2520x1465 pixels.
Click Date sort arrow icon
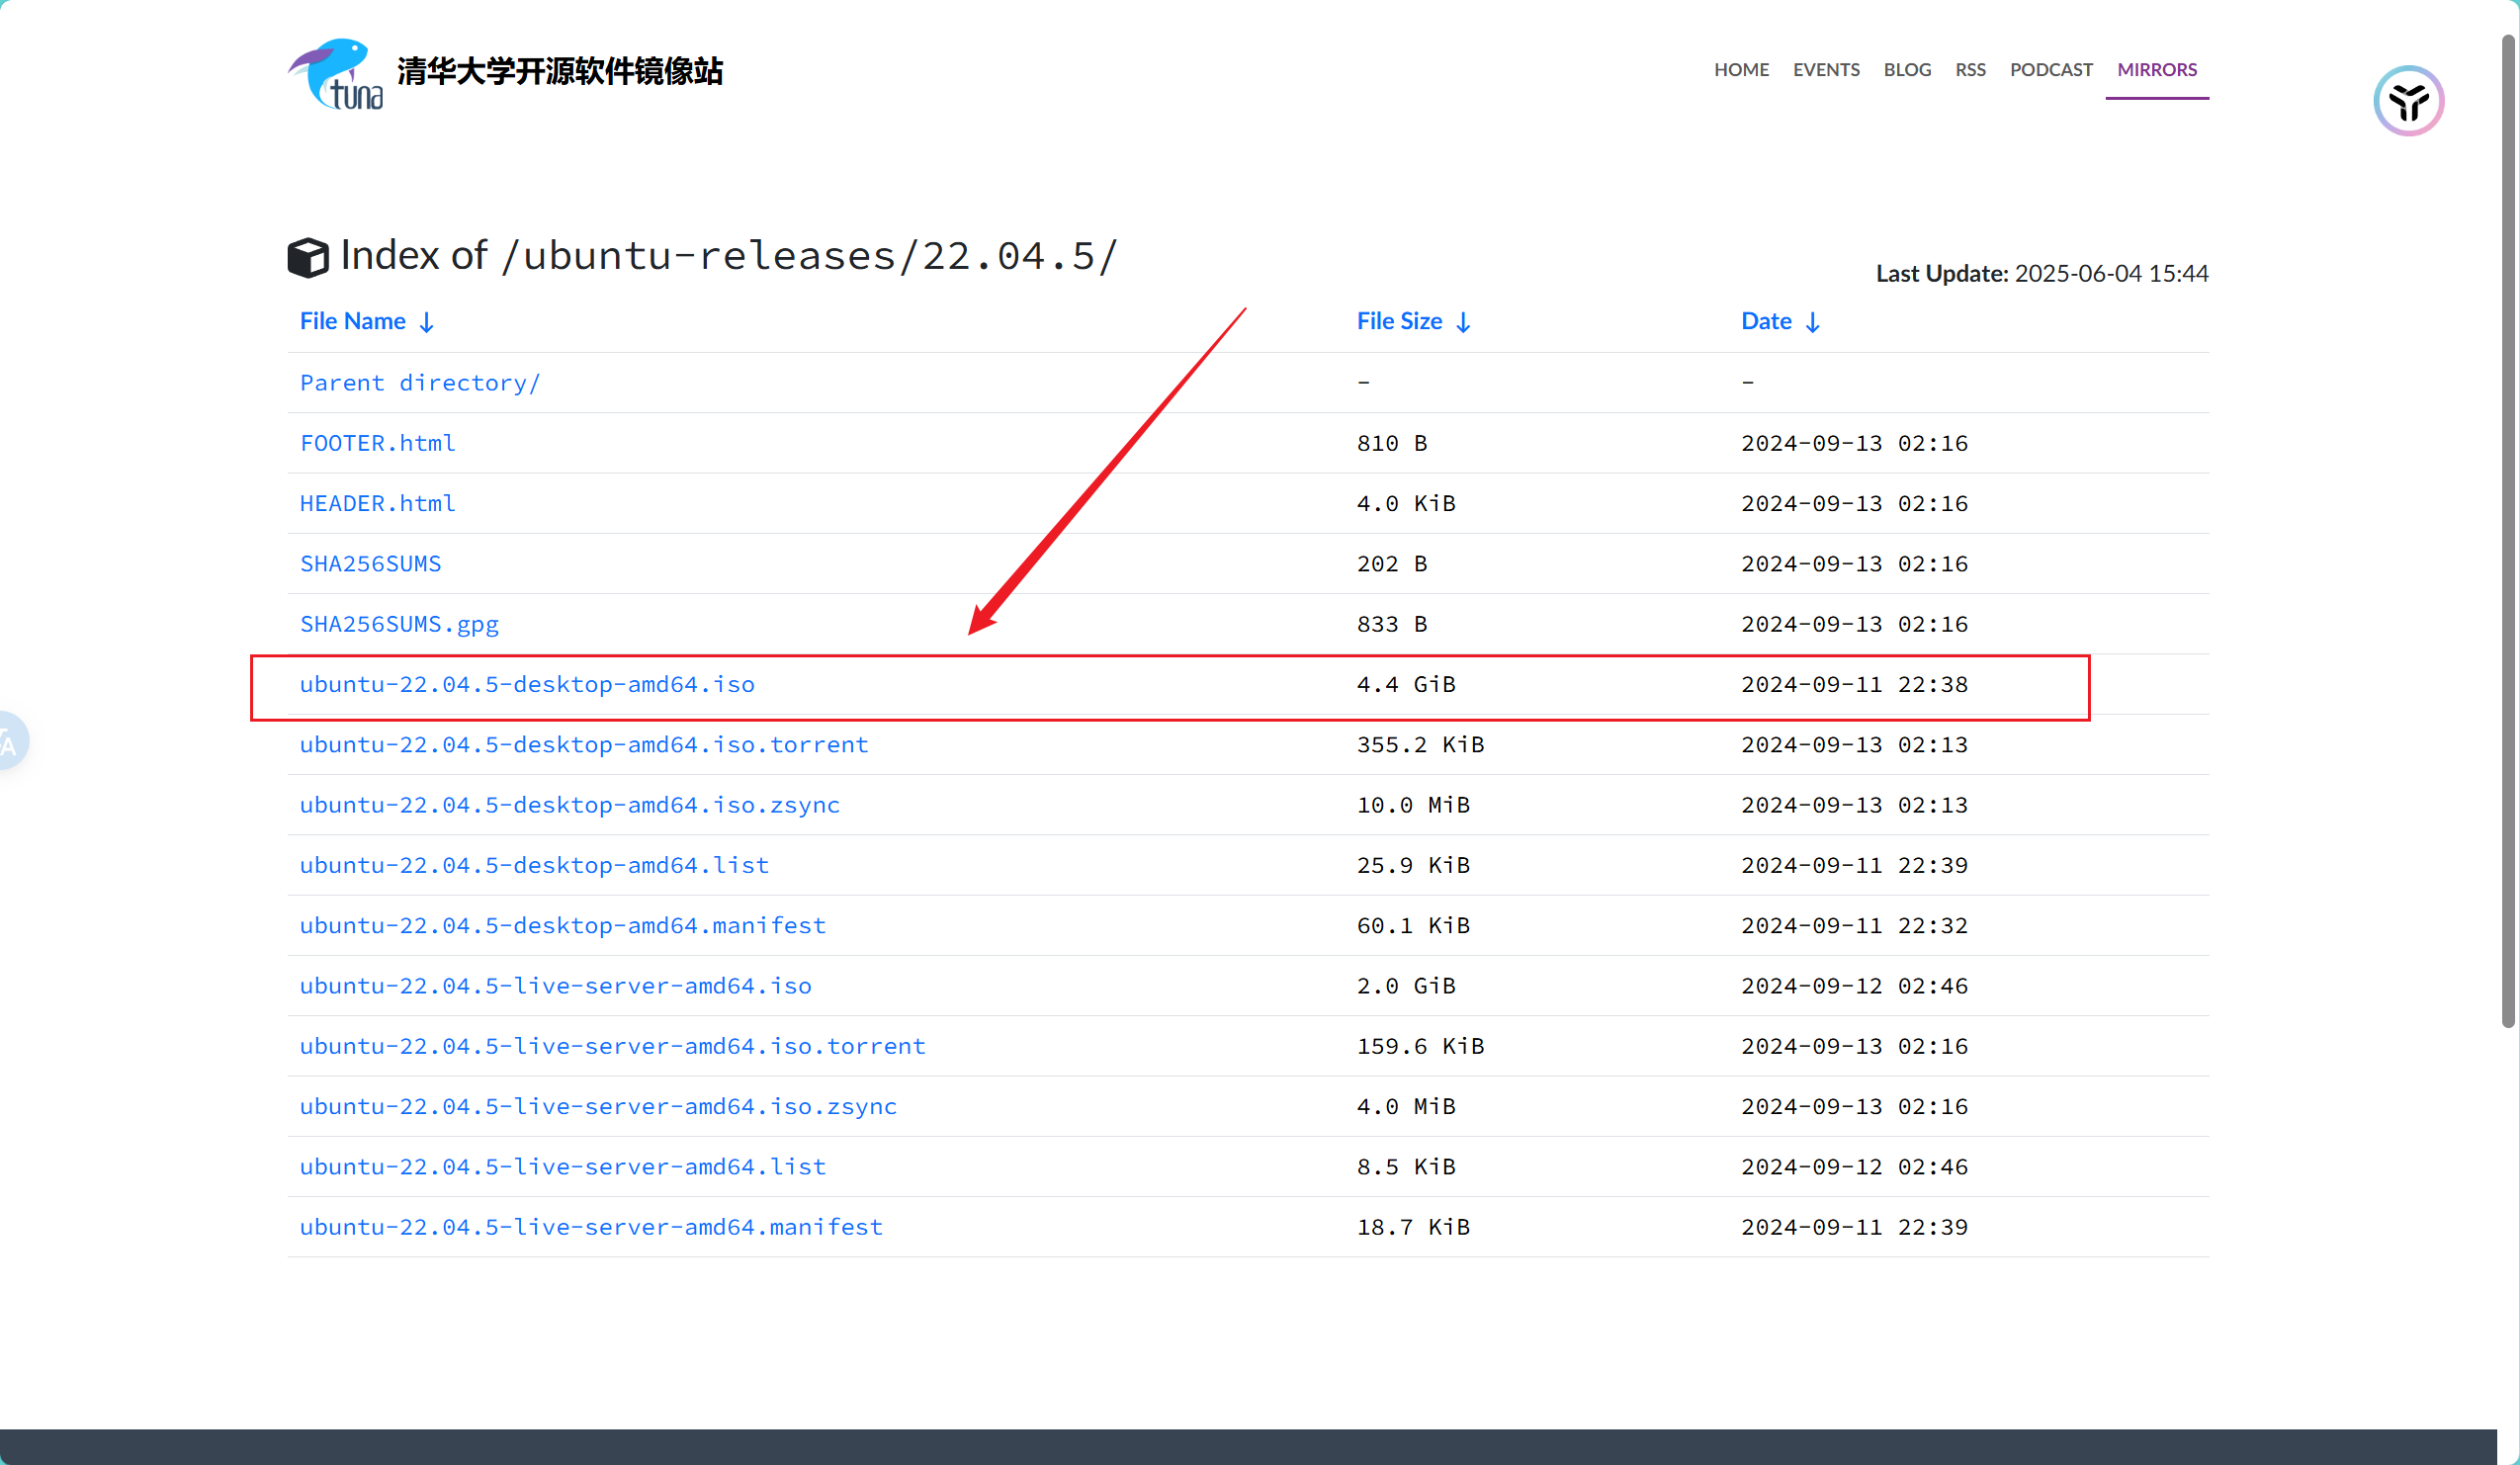(1812, 322)
